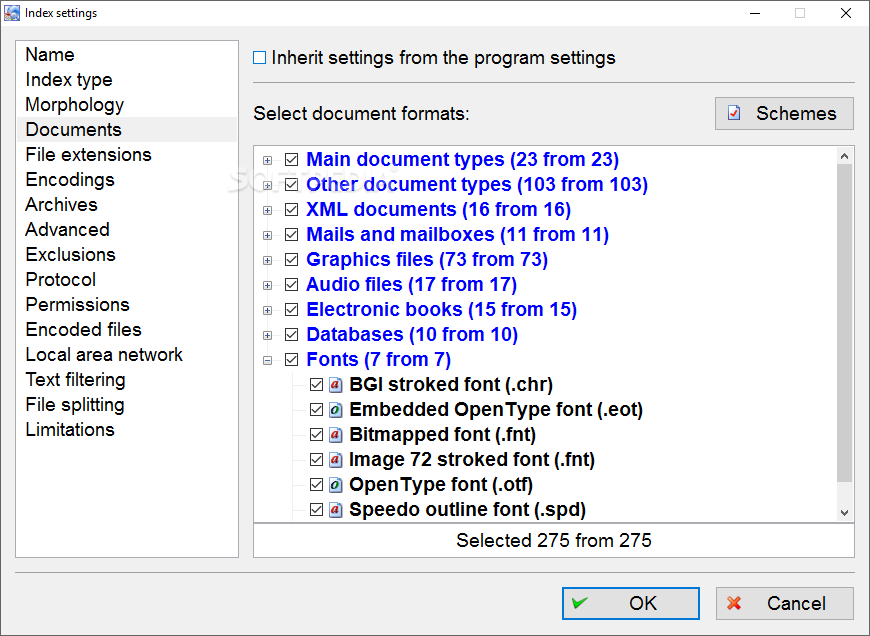Click the Image 72 stroked font icon
The height and width of the screenshot is (636, 870).
(x=335, y=460)
